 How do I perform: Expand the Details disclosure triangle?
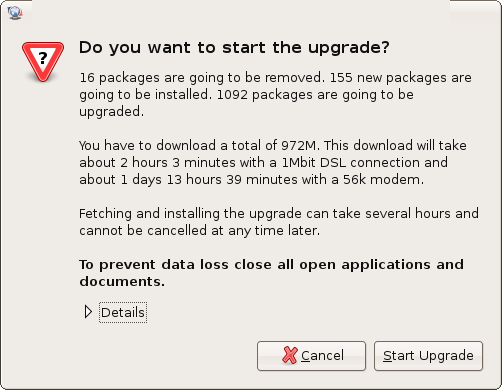88,312
